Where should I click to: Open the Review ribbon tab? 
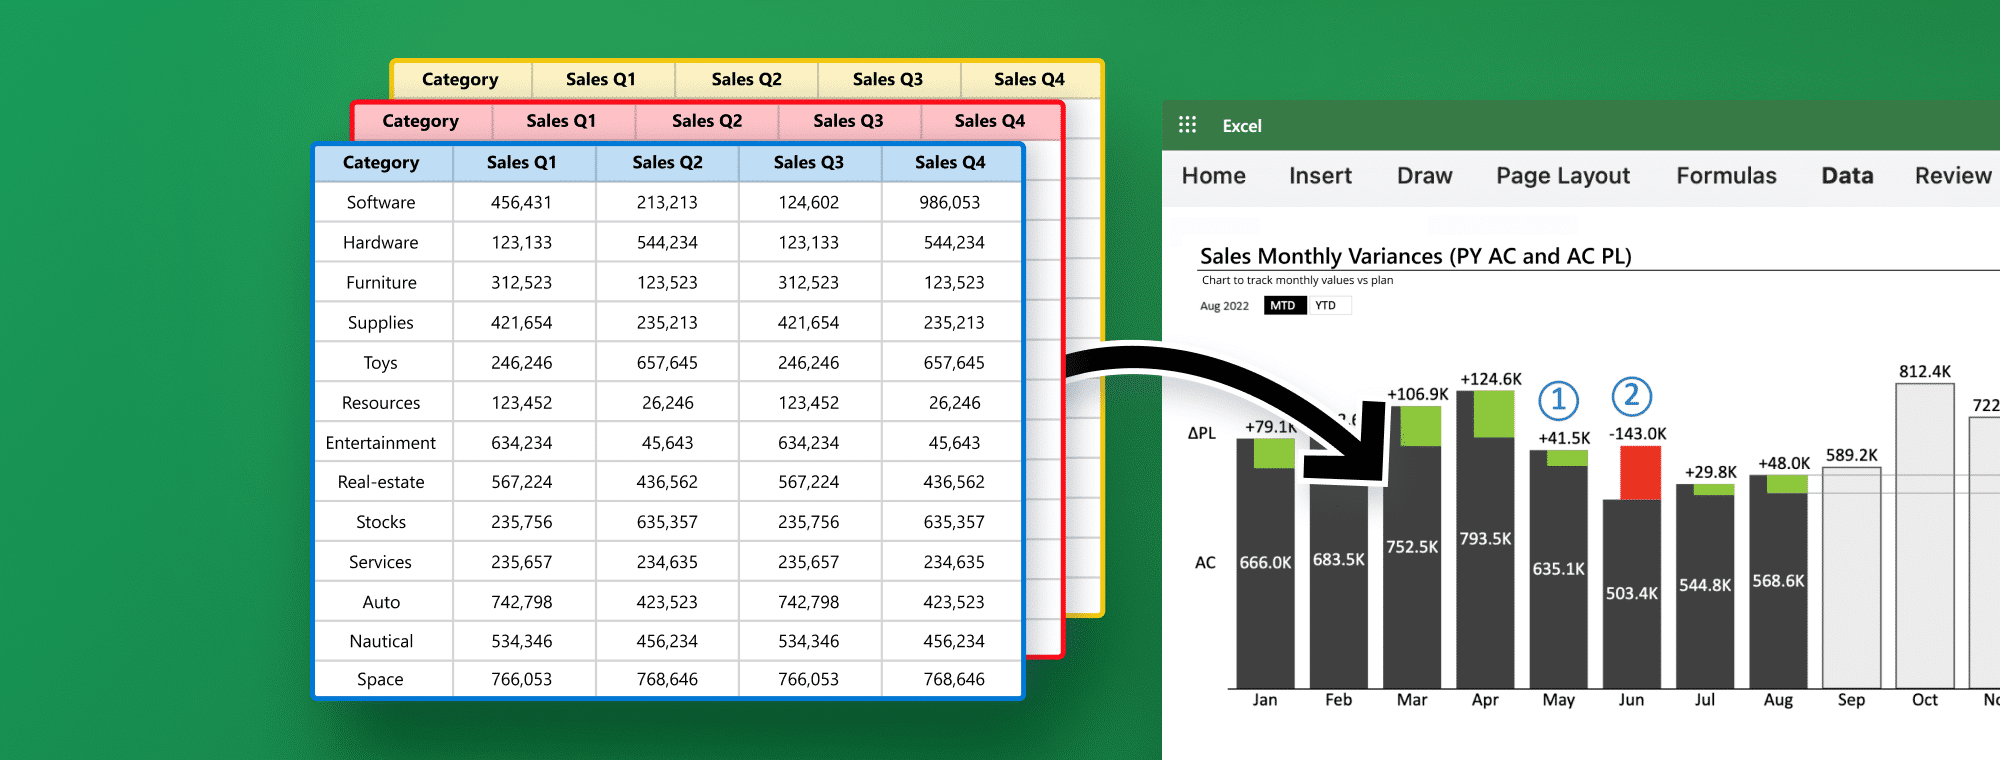1952,176
